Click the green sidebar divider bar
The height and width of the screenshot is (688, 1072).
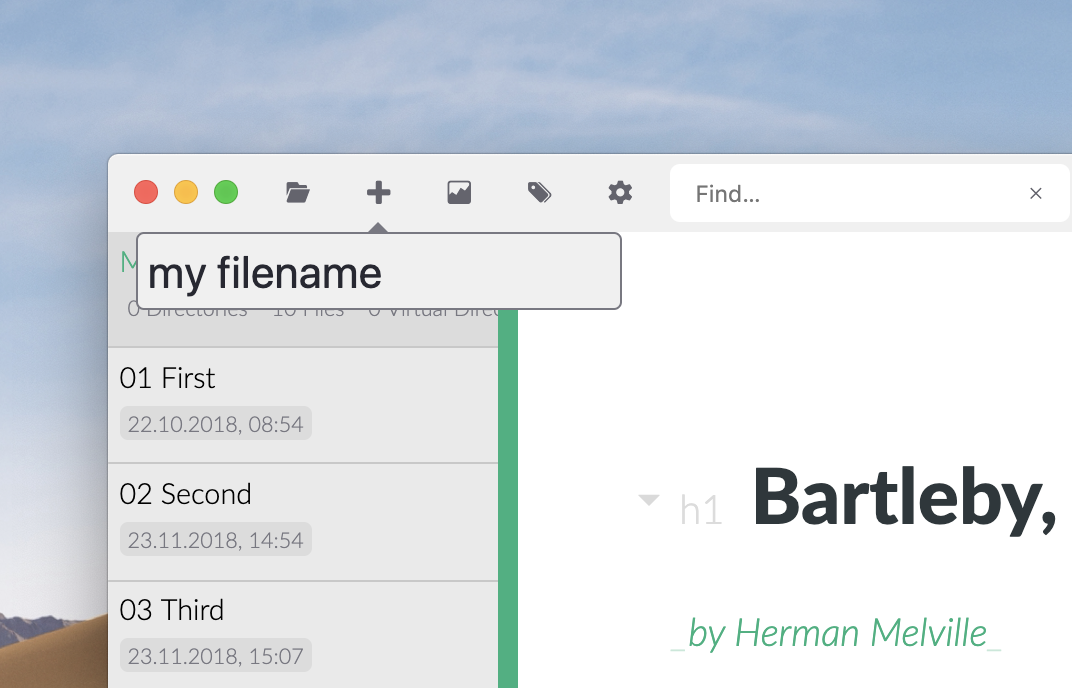tap(508, 500)
